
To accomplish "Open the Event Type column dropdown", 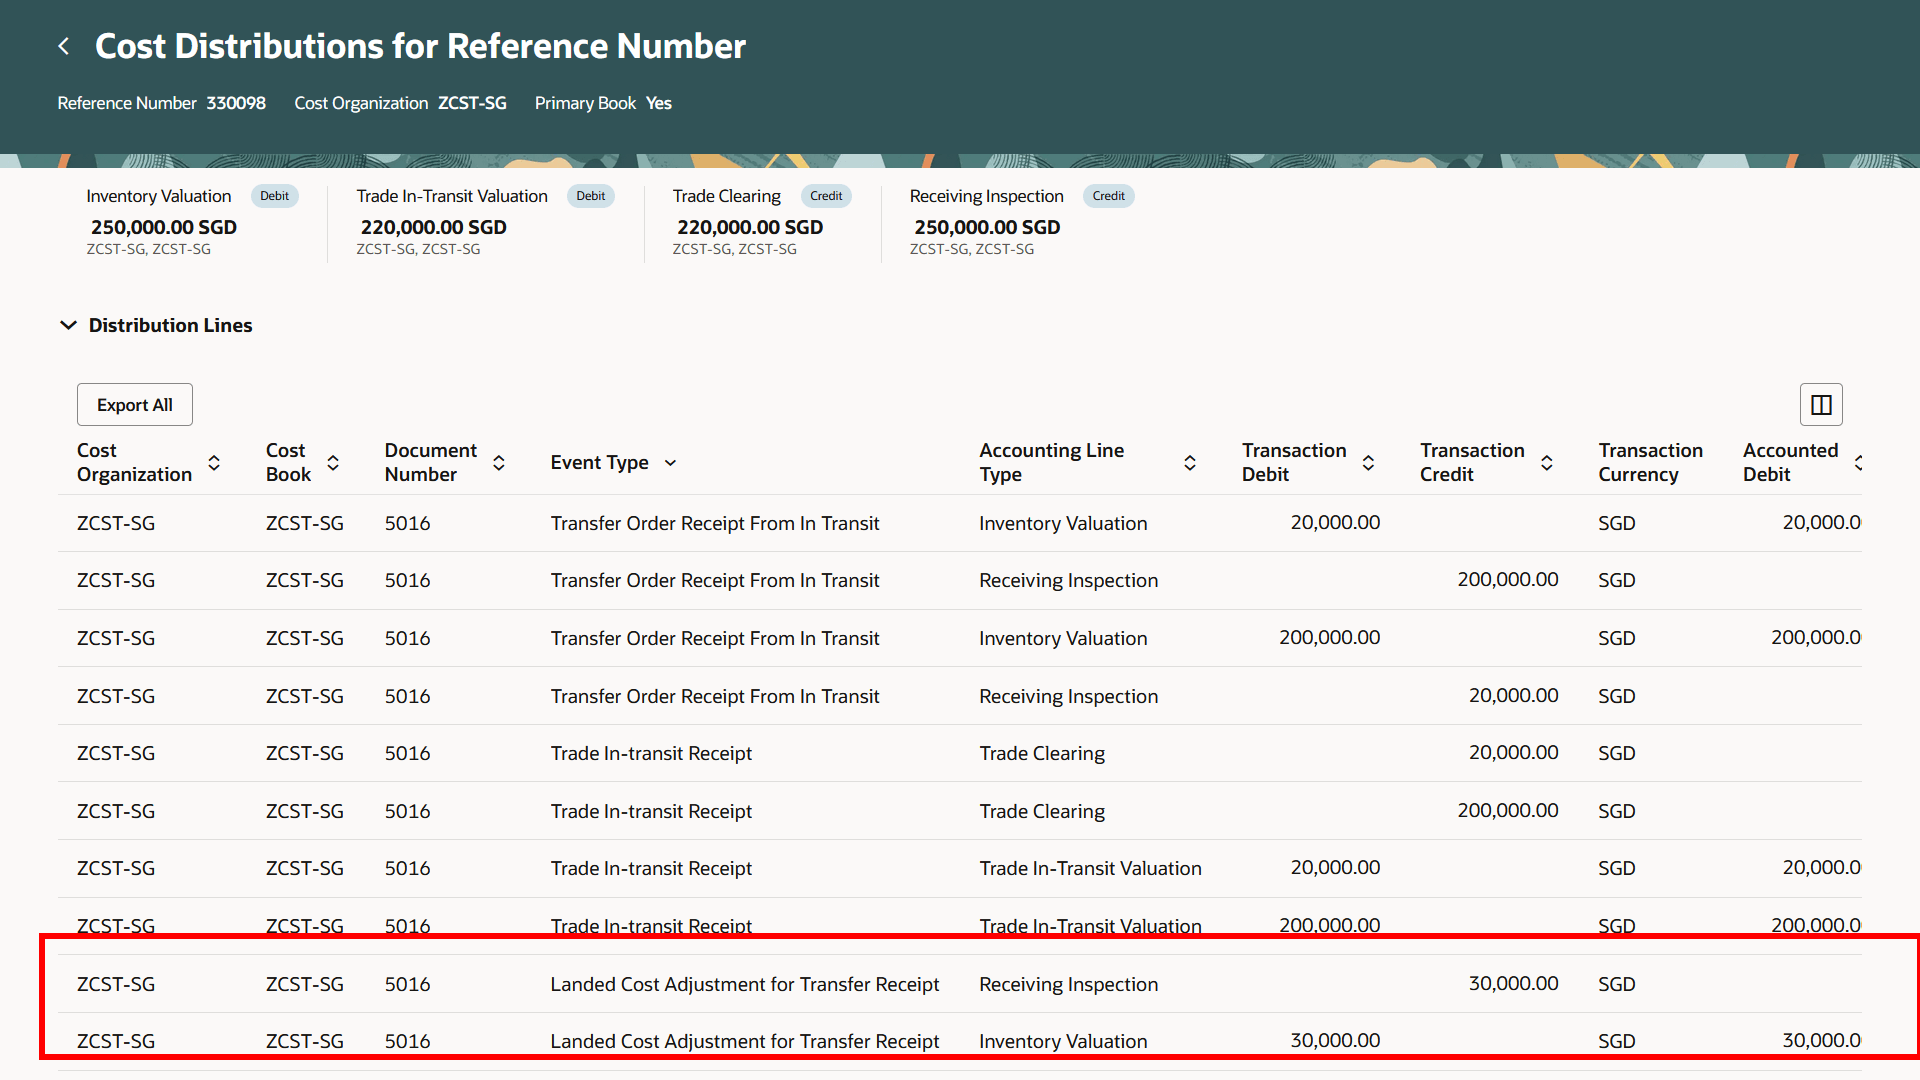I will pyautogui.click(x=671, y=463).
